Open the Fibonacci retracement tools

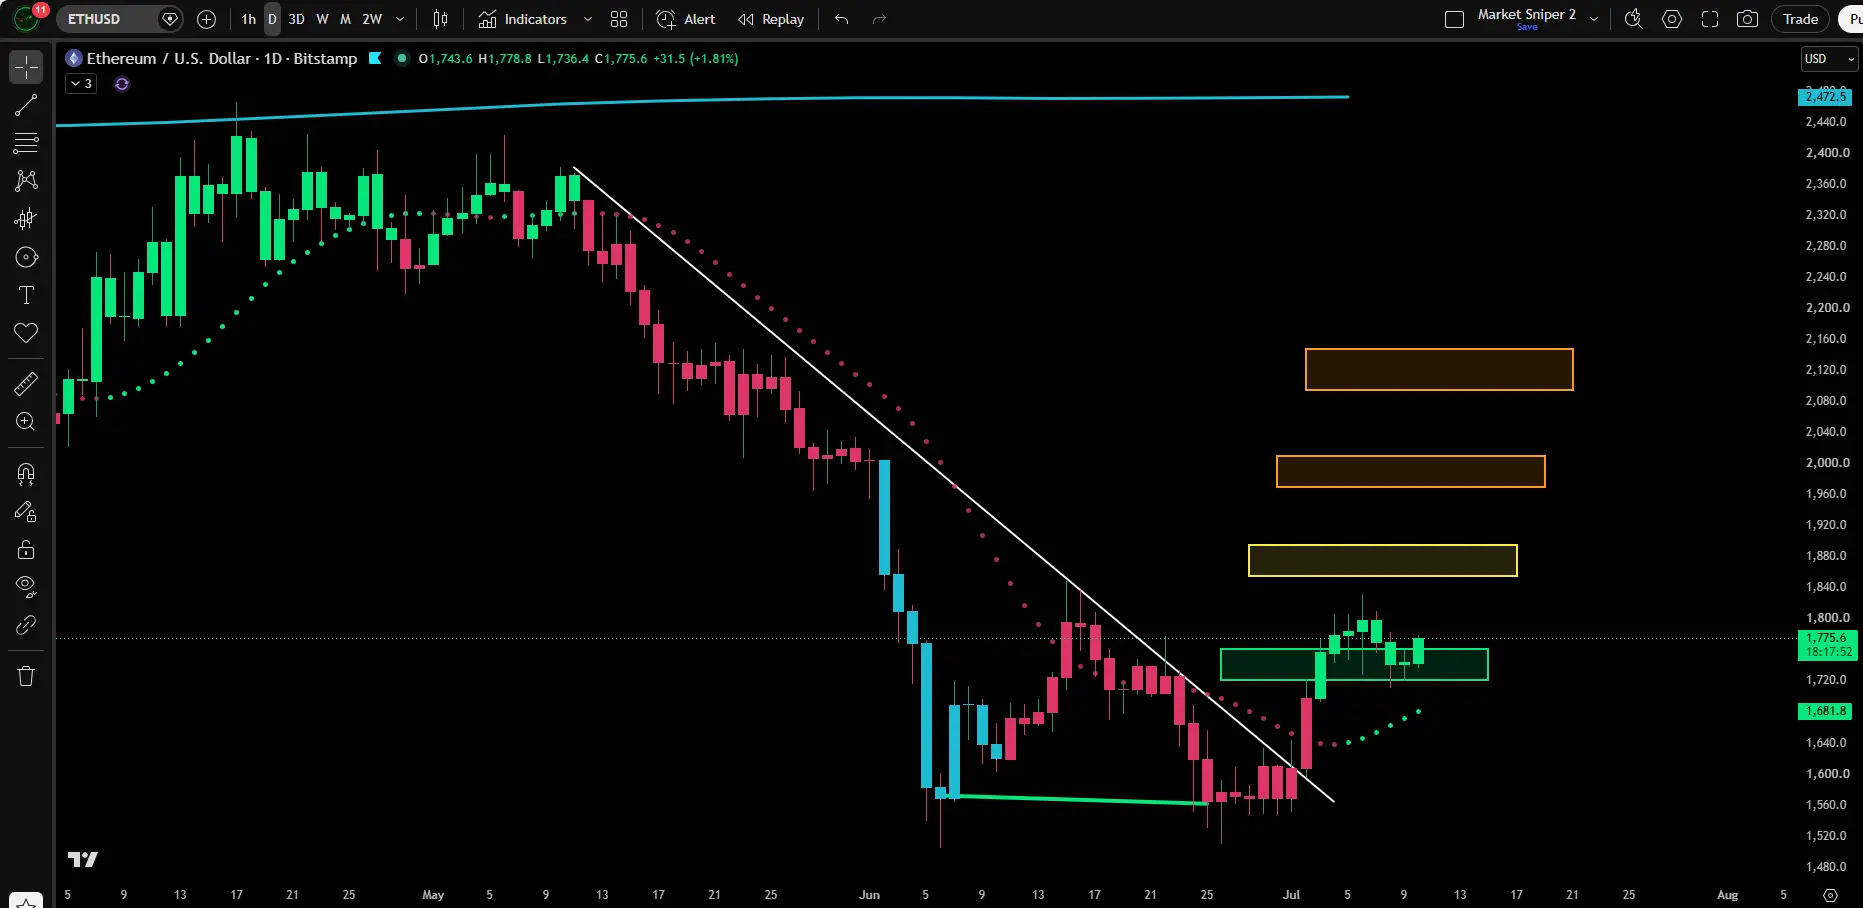point(26,143)
